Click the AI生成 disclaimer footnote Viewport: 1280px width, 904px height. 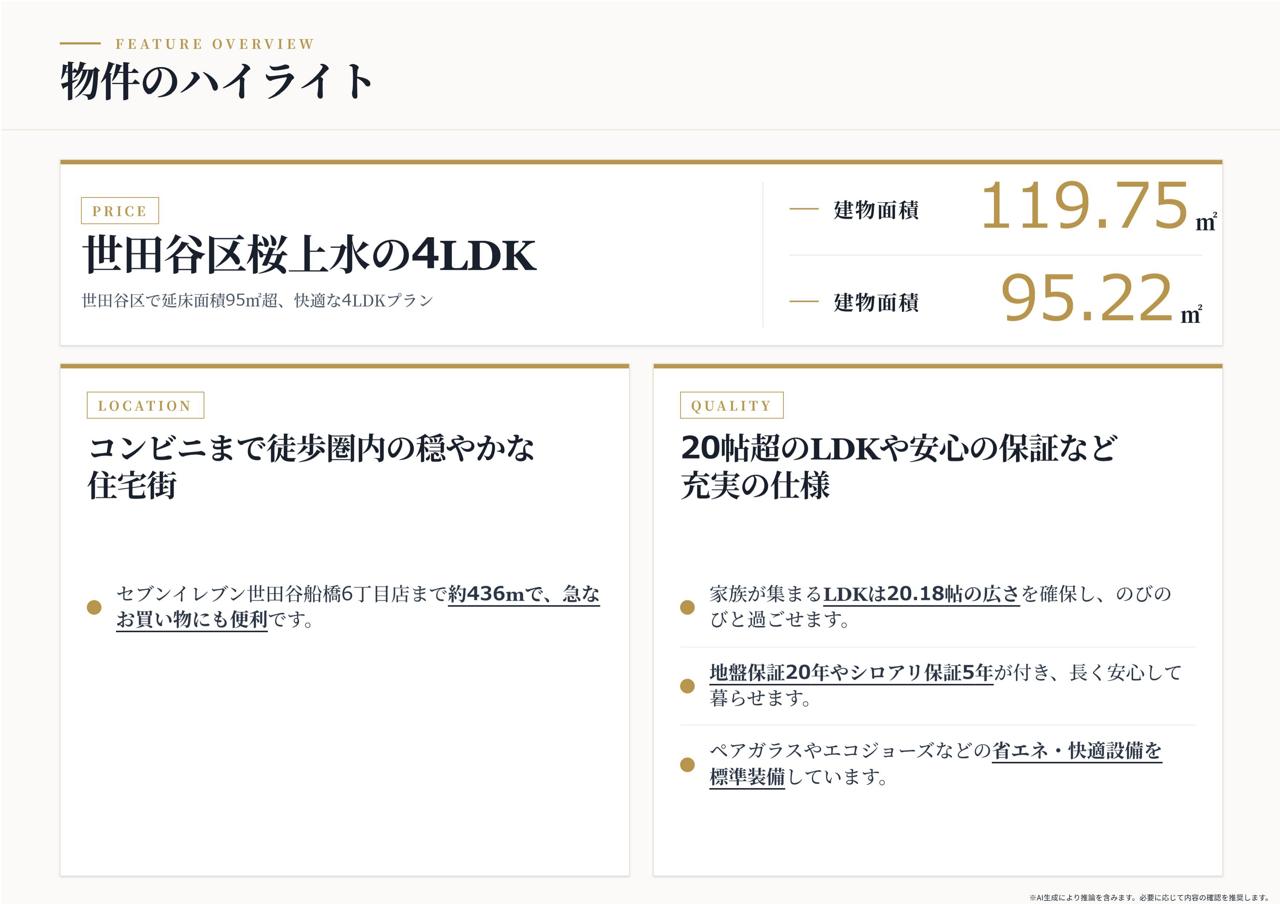pos(1149,897)
